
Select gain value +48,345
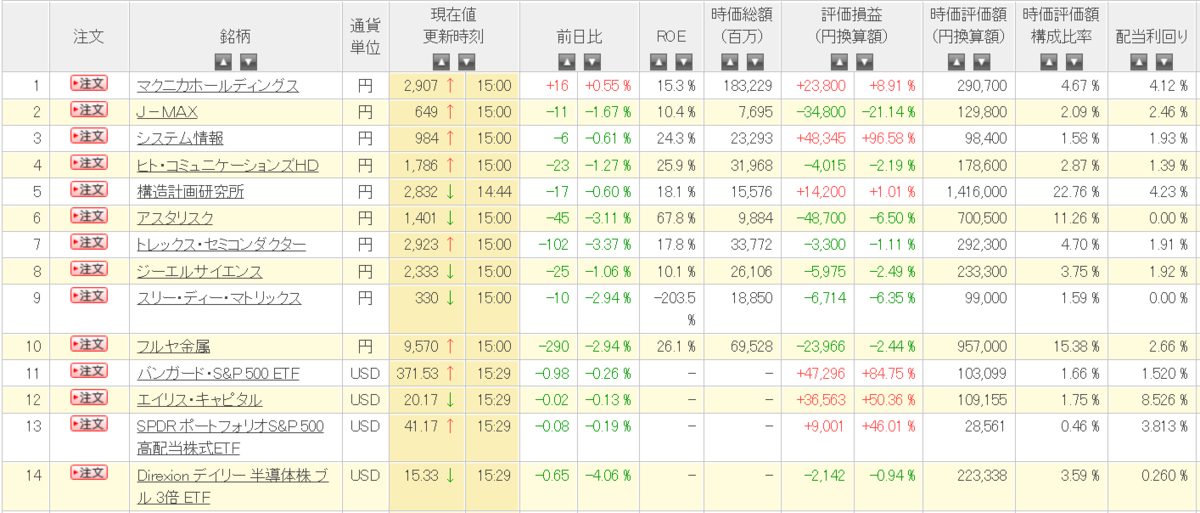pyautogui.click(x=820, y=139)
